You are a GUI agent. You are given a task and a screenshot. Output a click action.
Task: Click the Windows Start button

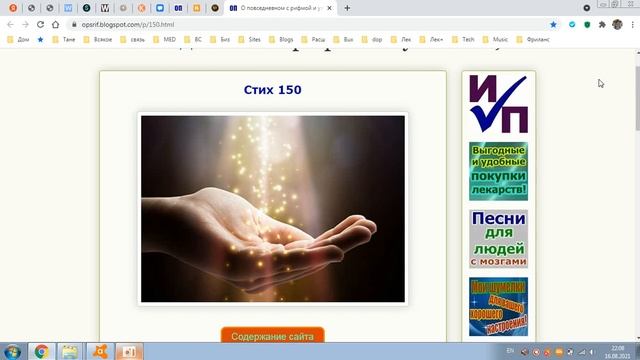click(13, 351)
